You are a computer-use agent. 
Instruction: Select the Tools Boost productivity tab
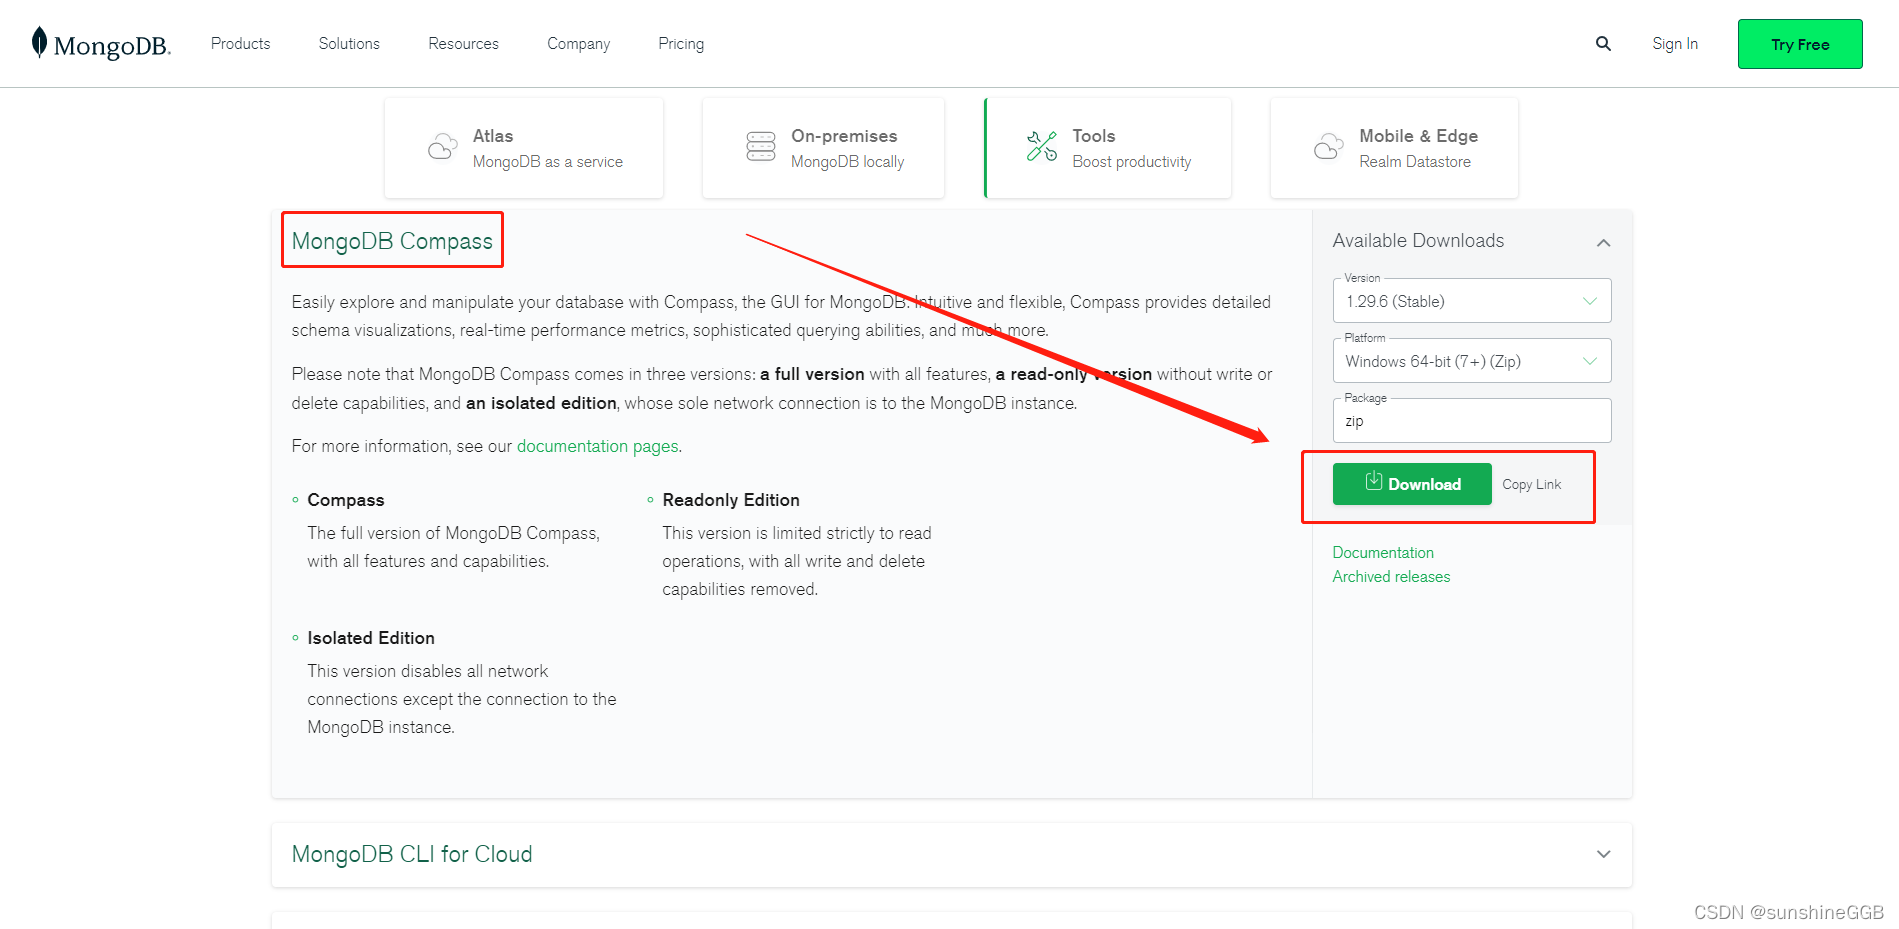click(x=1108, y=148)
